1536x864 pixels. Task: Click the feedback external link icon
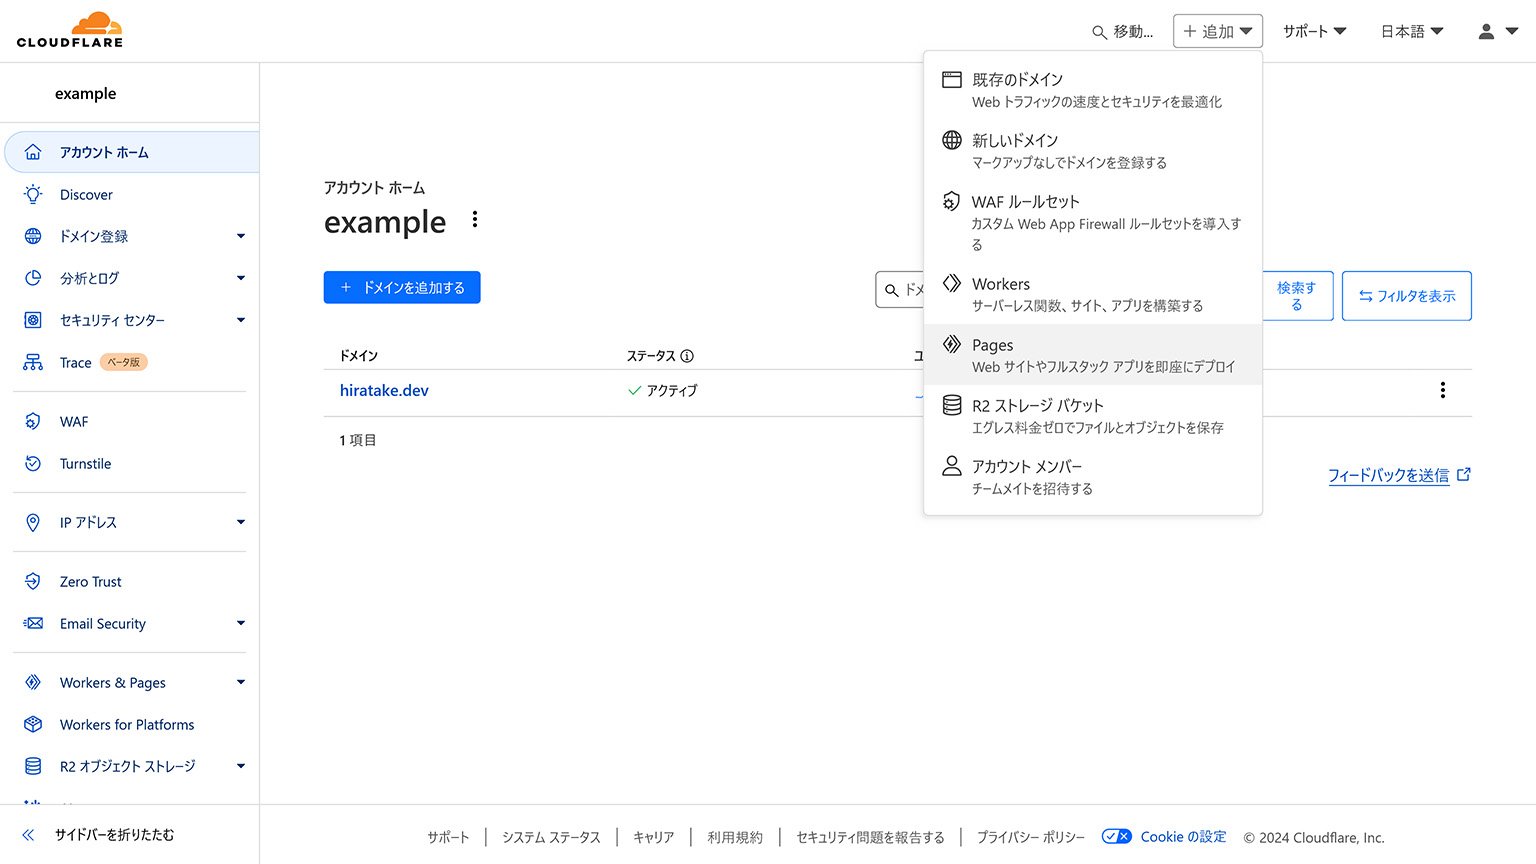click(1464, 475)
